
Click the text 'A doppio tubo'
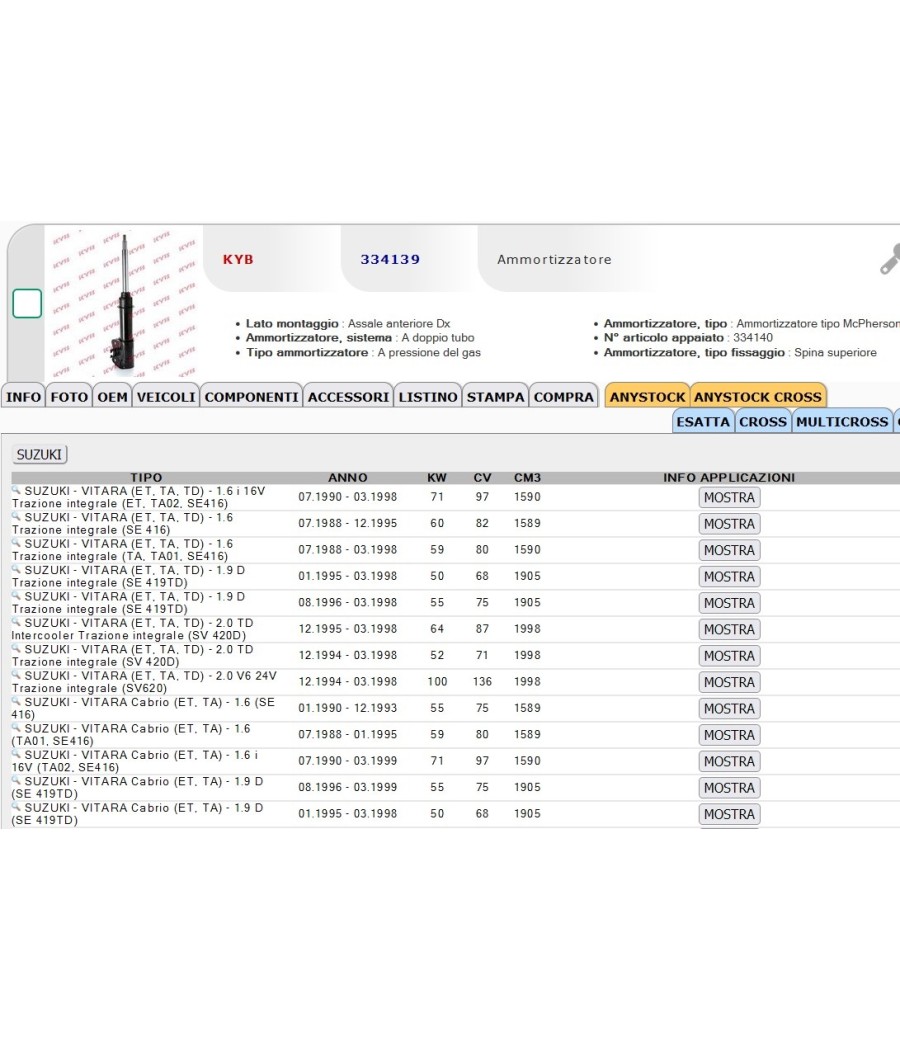point(438,338)
